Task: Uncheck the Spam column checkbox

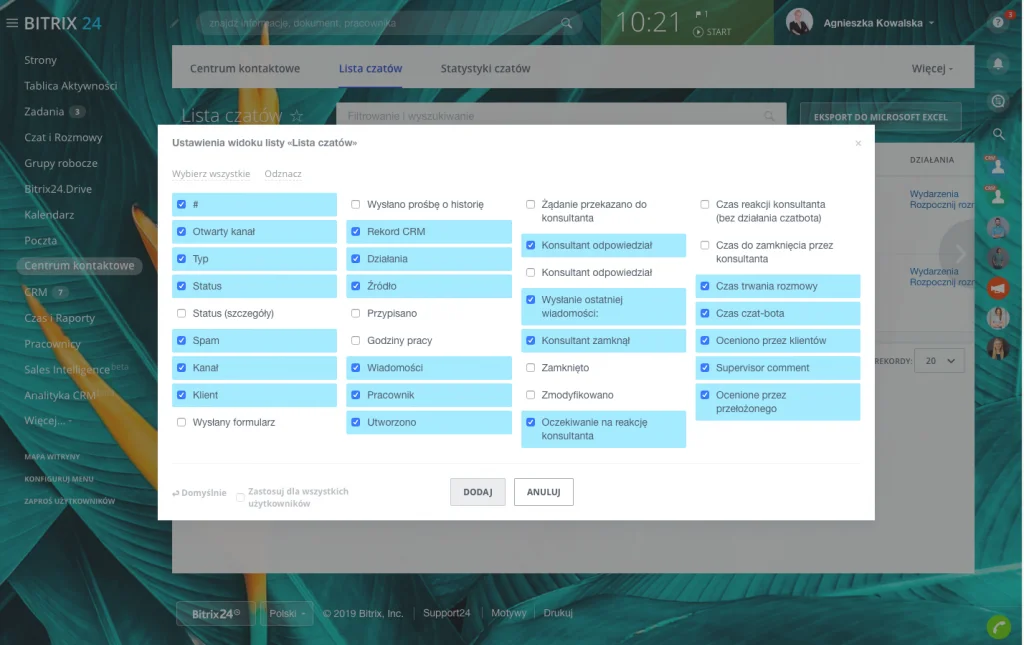Action: [x=181, y=341]
